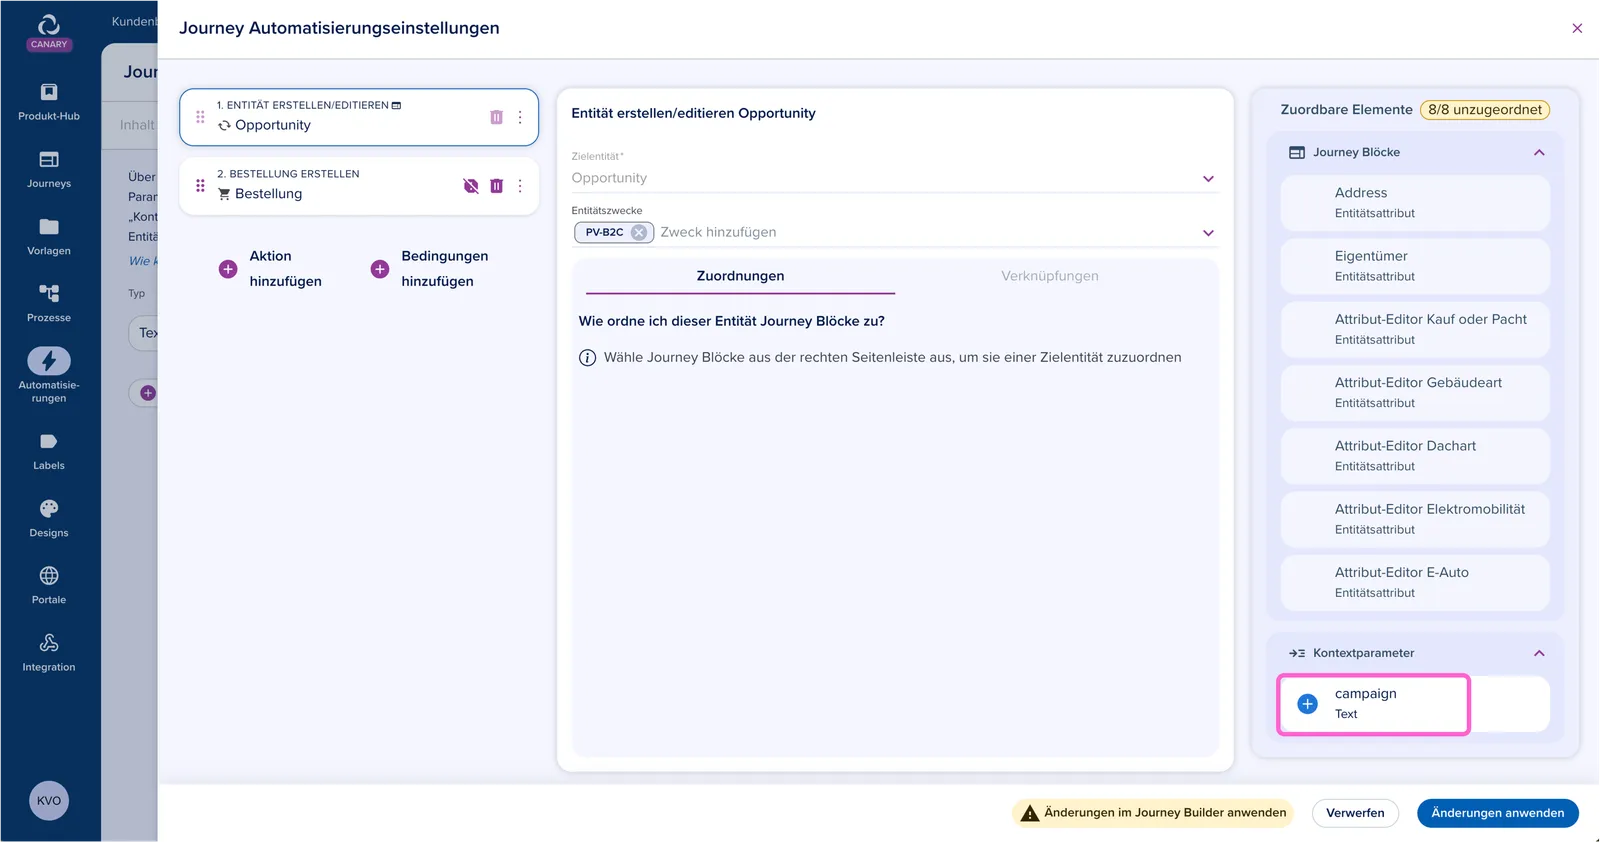Select step 1 Opportunity card
The height and width of the screenshot is (842, 1600).
[x=359, y=117]
